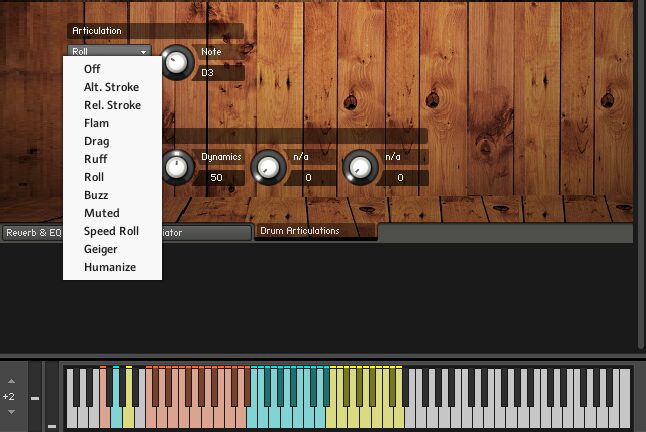
Task: Shift keyboard octave down with arrow
Action: point(12,412)
